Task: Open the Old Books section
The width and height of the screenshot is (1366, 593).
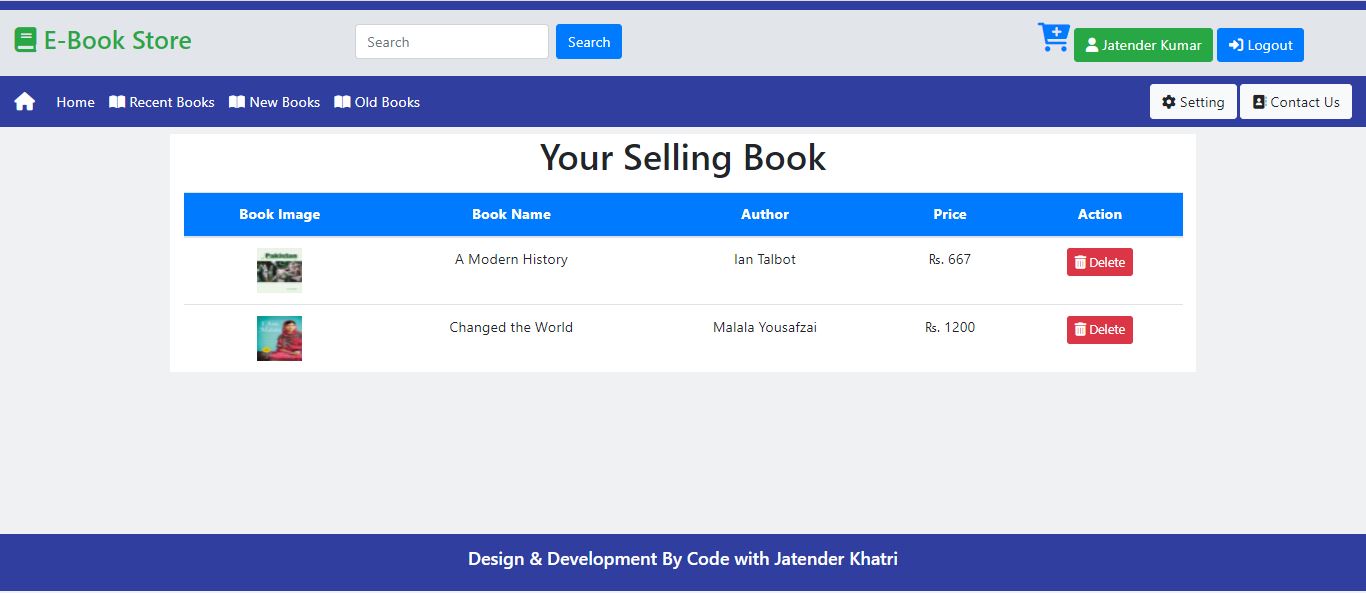Action: (x=377, y=101)
